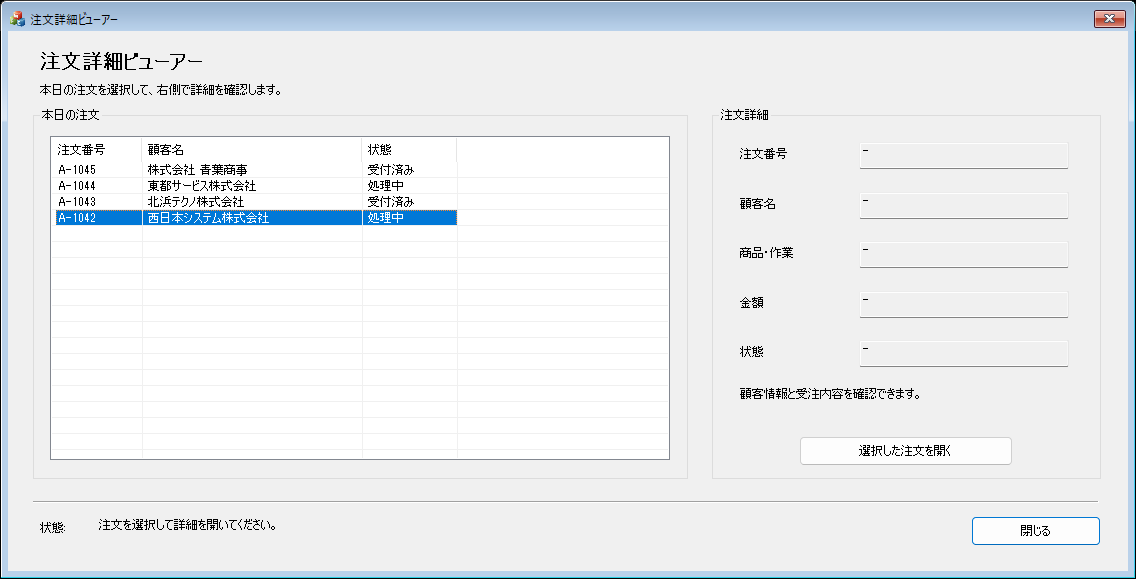Click the status message 注文を選択して詳細を開いてください。

tap(188, 525)
